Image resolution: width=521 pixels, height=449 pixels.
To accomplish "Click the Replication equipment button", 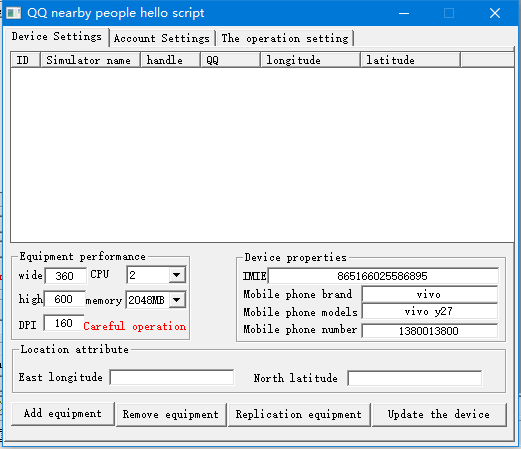I will click(299, 414).
